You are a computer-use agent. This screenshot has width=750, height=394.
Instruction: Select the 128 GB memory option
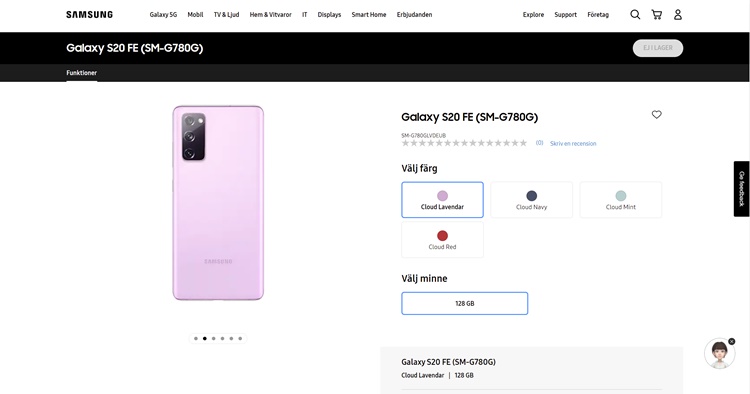coord(464,303)
